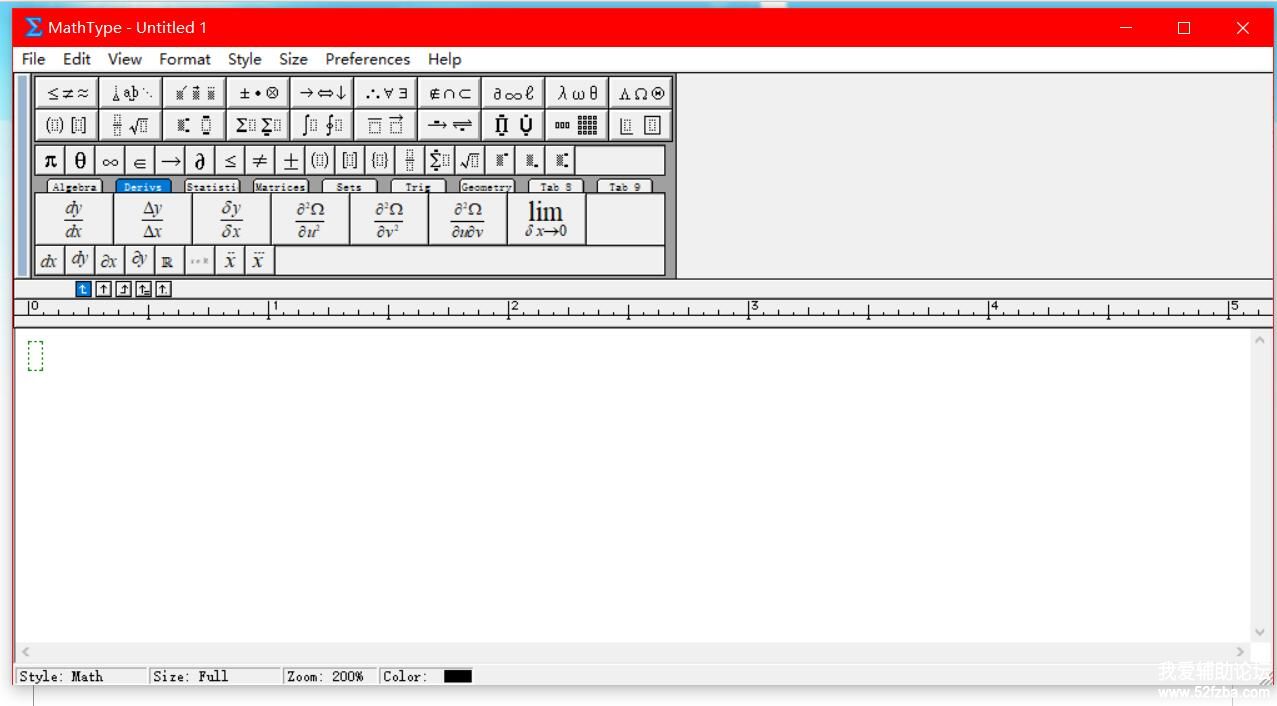Click the not-equal sign button
This screenshot has width=1277, height=706.
pos(260,160)
